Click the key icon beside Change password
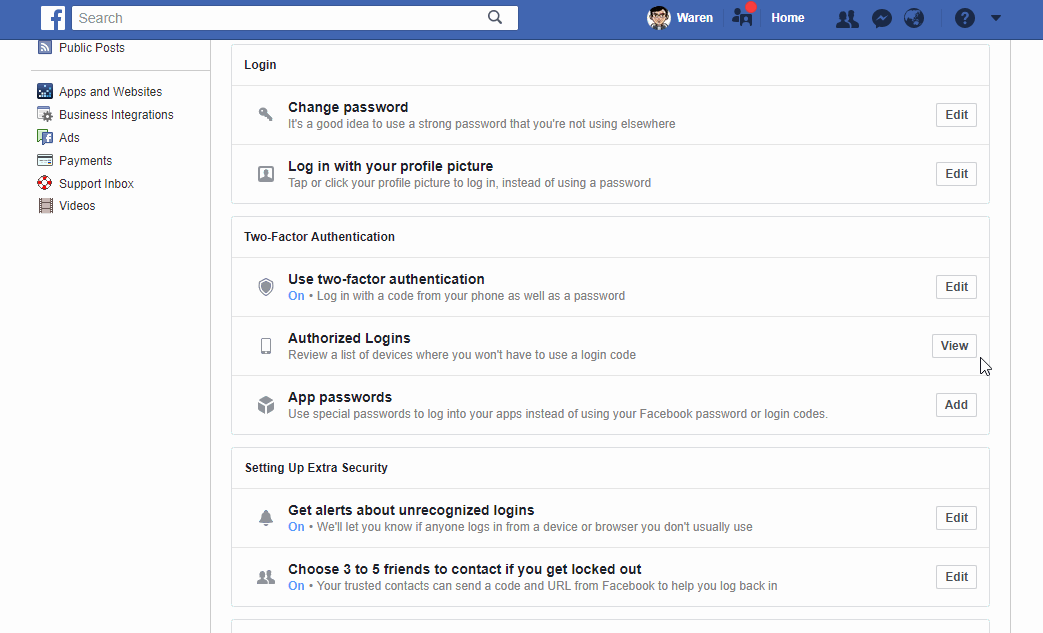 point(265,114)
